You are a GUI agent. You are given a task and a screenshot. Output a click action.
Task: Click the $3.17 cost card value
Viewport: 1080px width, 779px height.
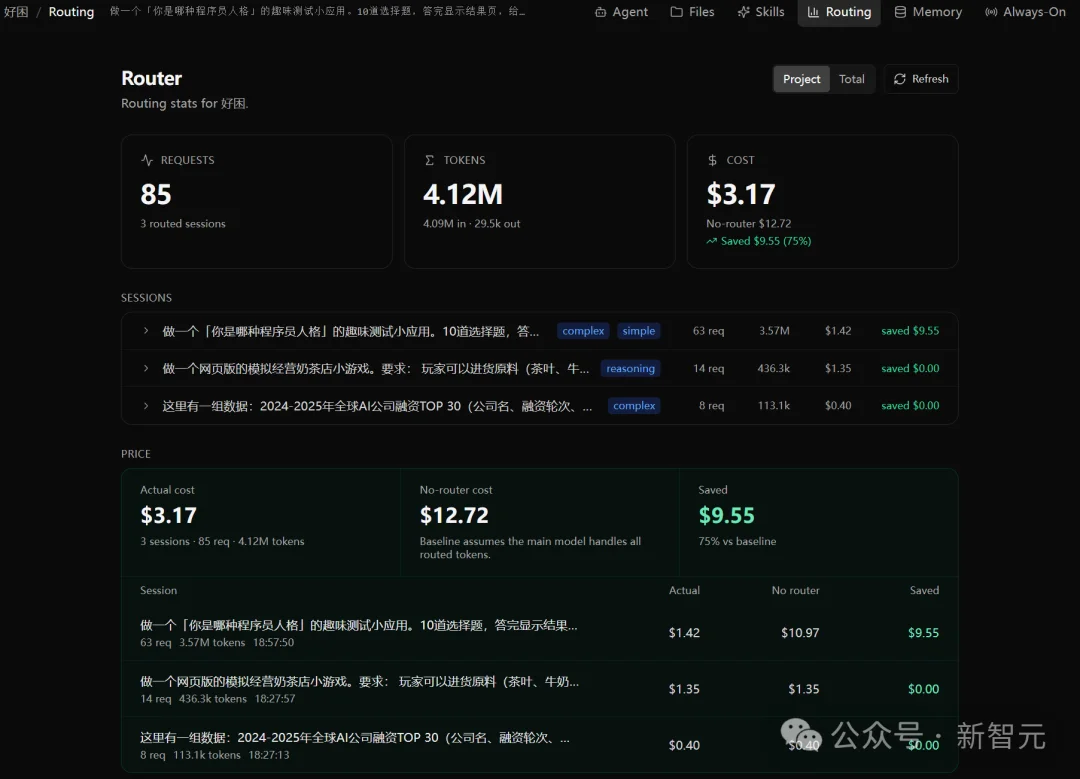click(741, 194)
